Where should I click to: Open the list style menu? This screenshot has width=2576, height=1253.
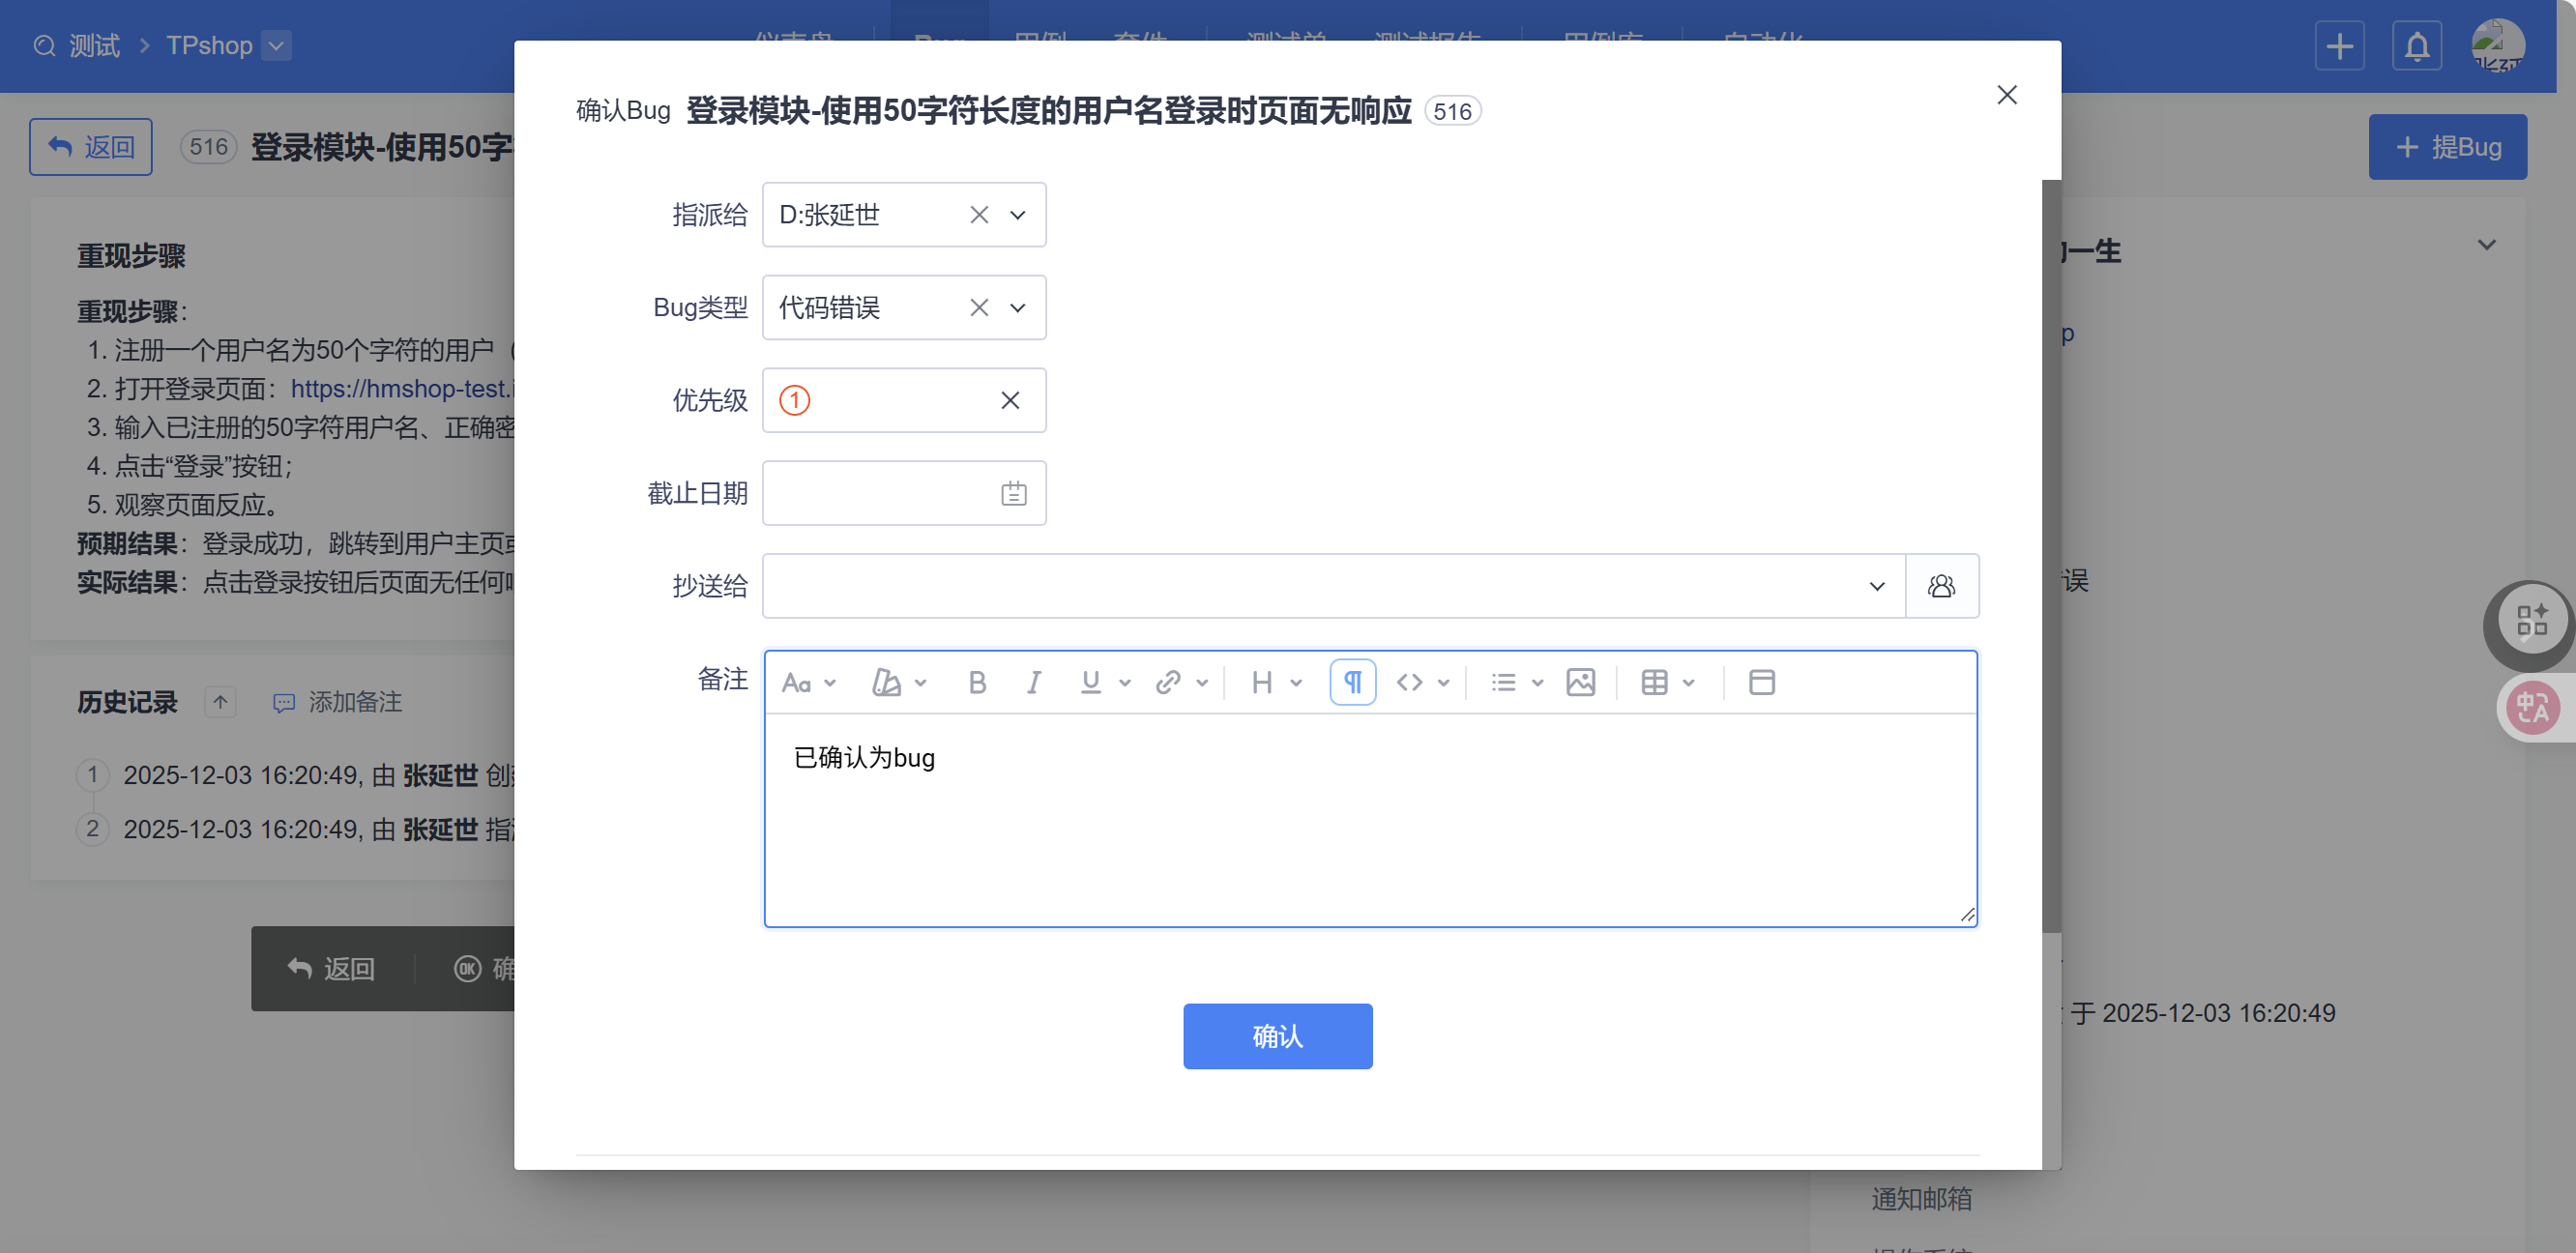coord(1516,683)
